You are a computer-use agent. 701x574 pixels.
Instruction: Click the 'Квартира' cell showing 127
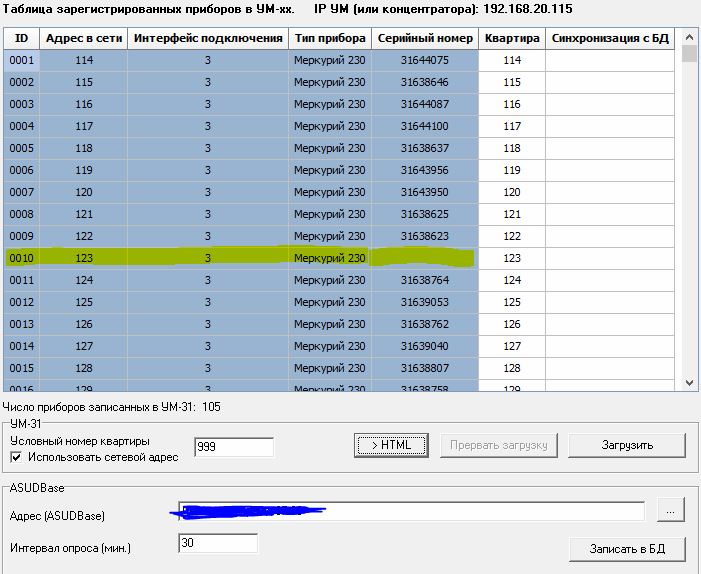[511, 346]
